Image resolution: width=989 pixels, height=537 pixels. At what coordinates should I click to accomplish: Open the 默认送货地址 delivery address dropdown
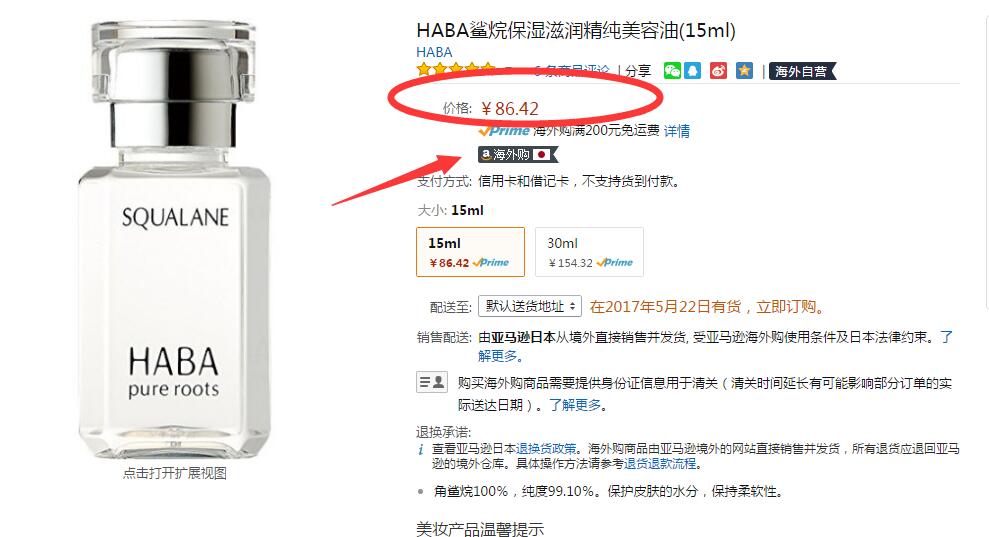pos(530,306)
